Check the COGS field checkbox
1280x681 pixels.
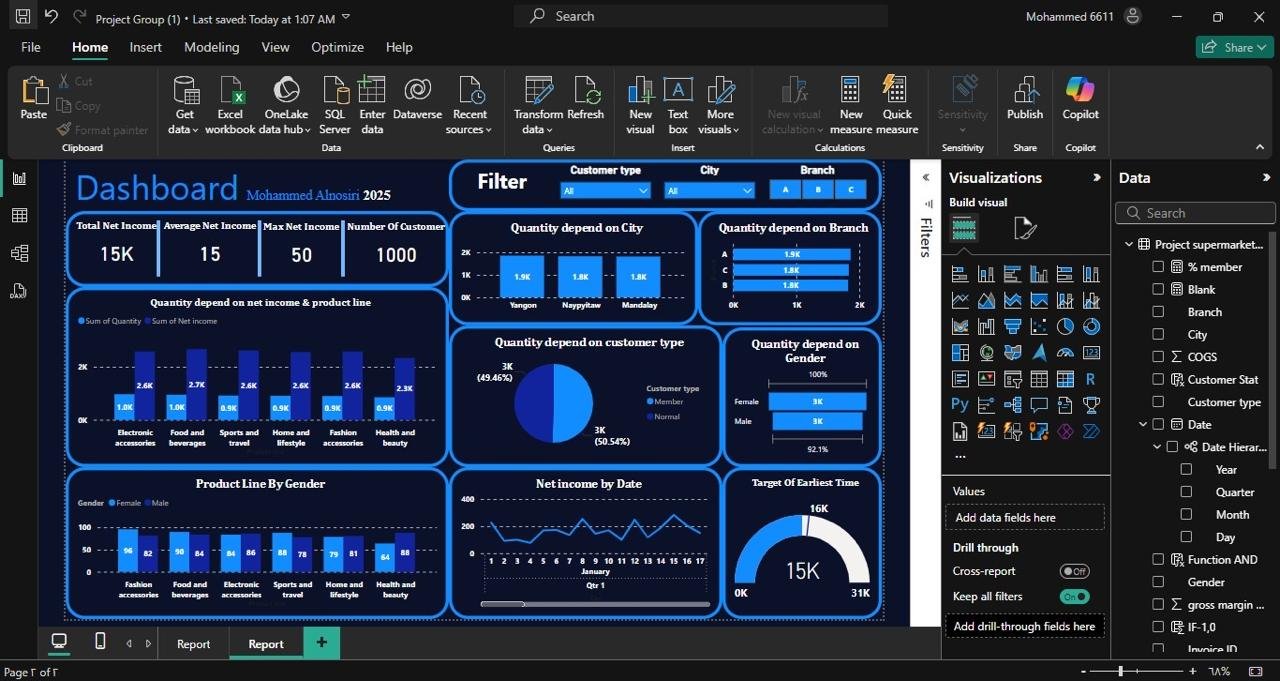(1158, 357)
